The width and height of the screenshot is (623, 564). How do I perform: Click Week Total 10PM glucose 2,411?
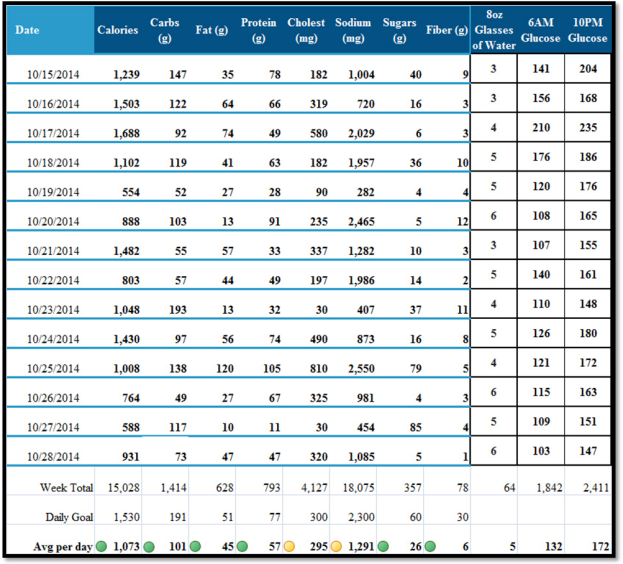click(596, 488)
